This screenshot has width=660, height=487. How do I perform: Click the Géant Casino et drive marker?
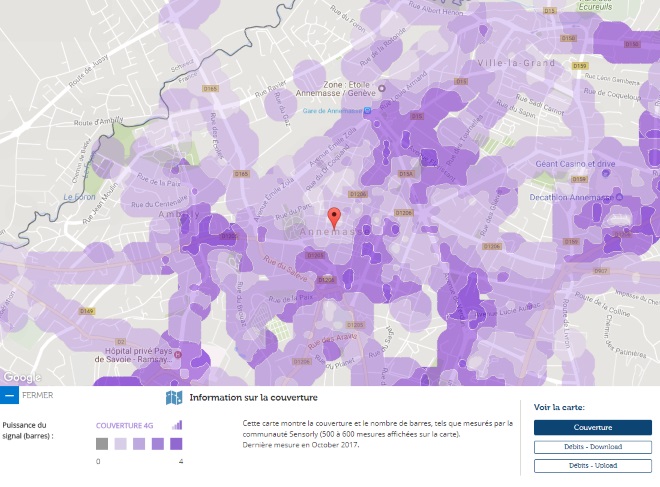click(605, 173)
